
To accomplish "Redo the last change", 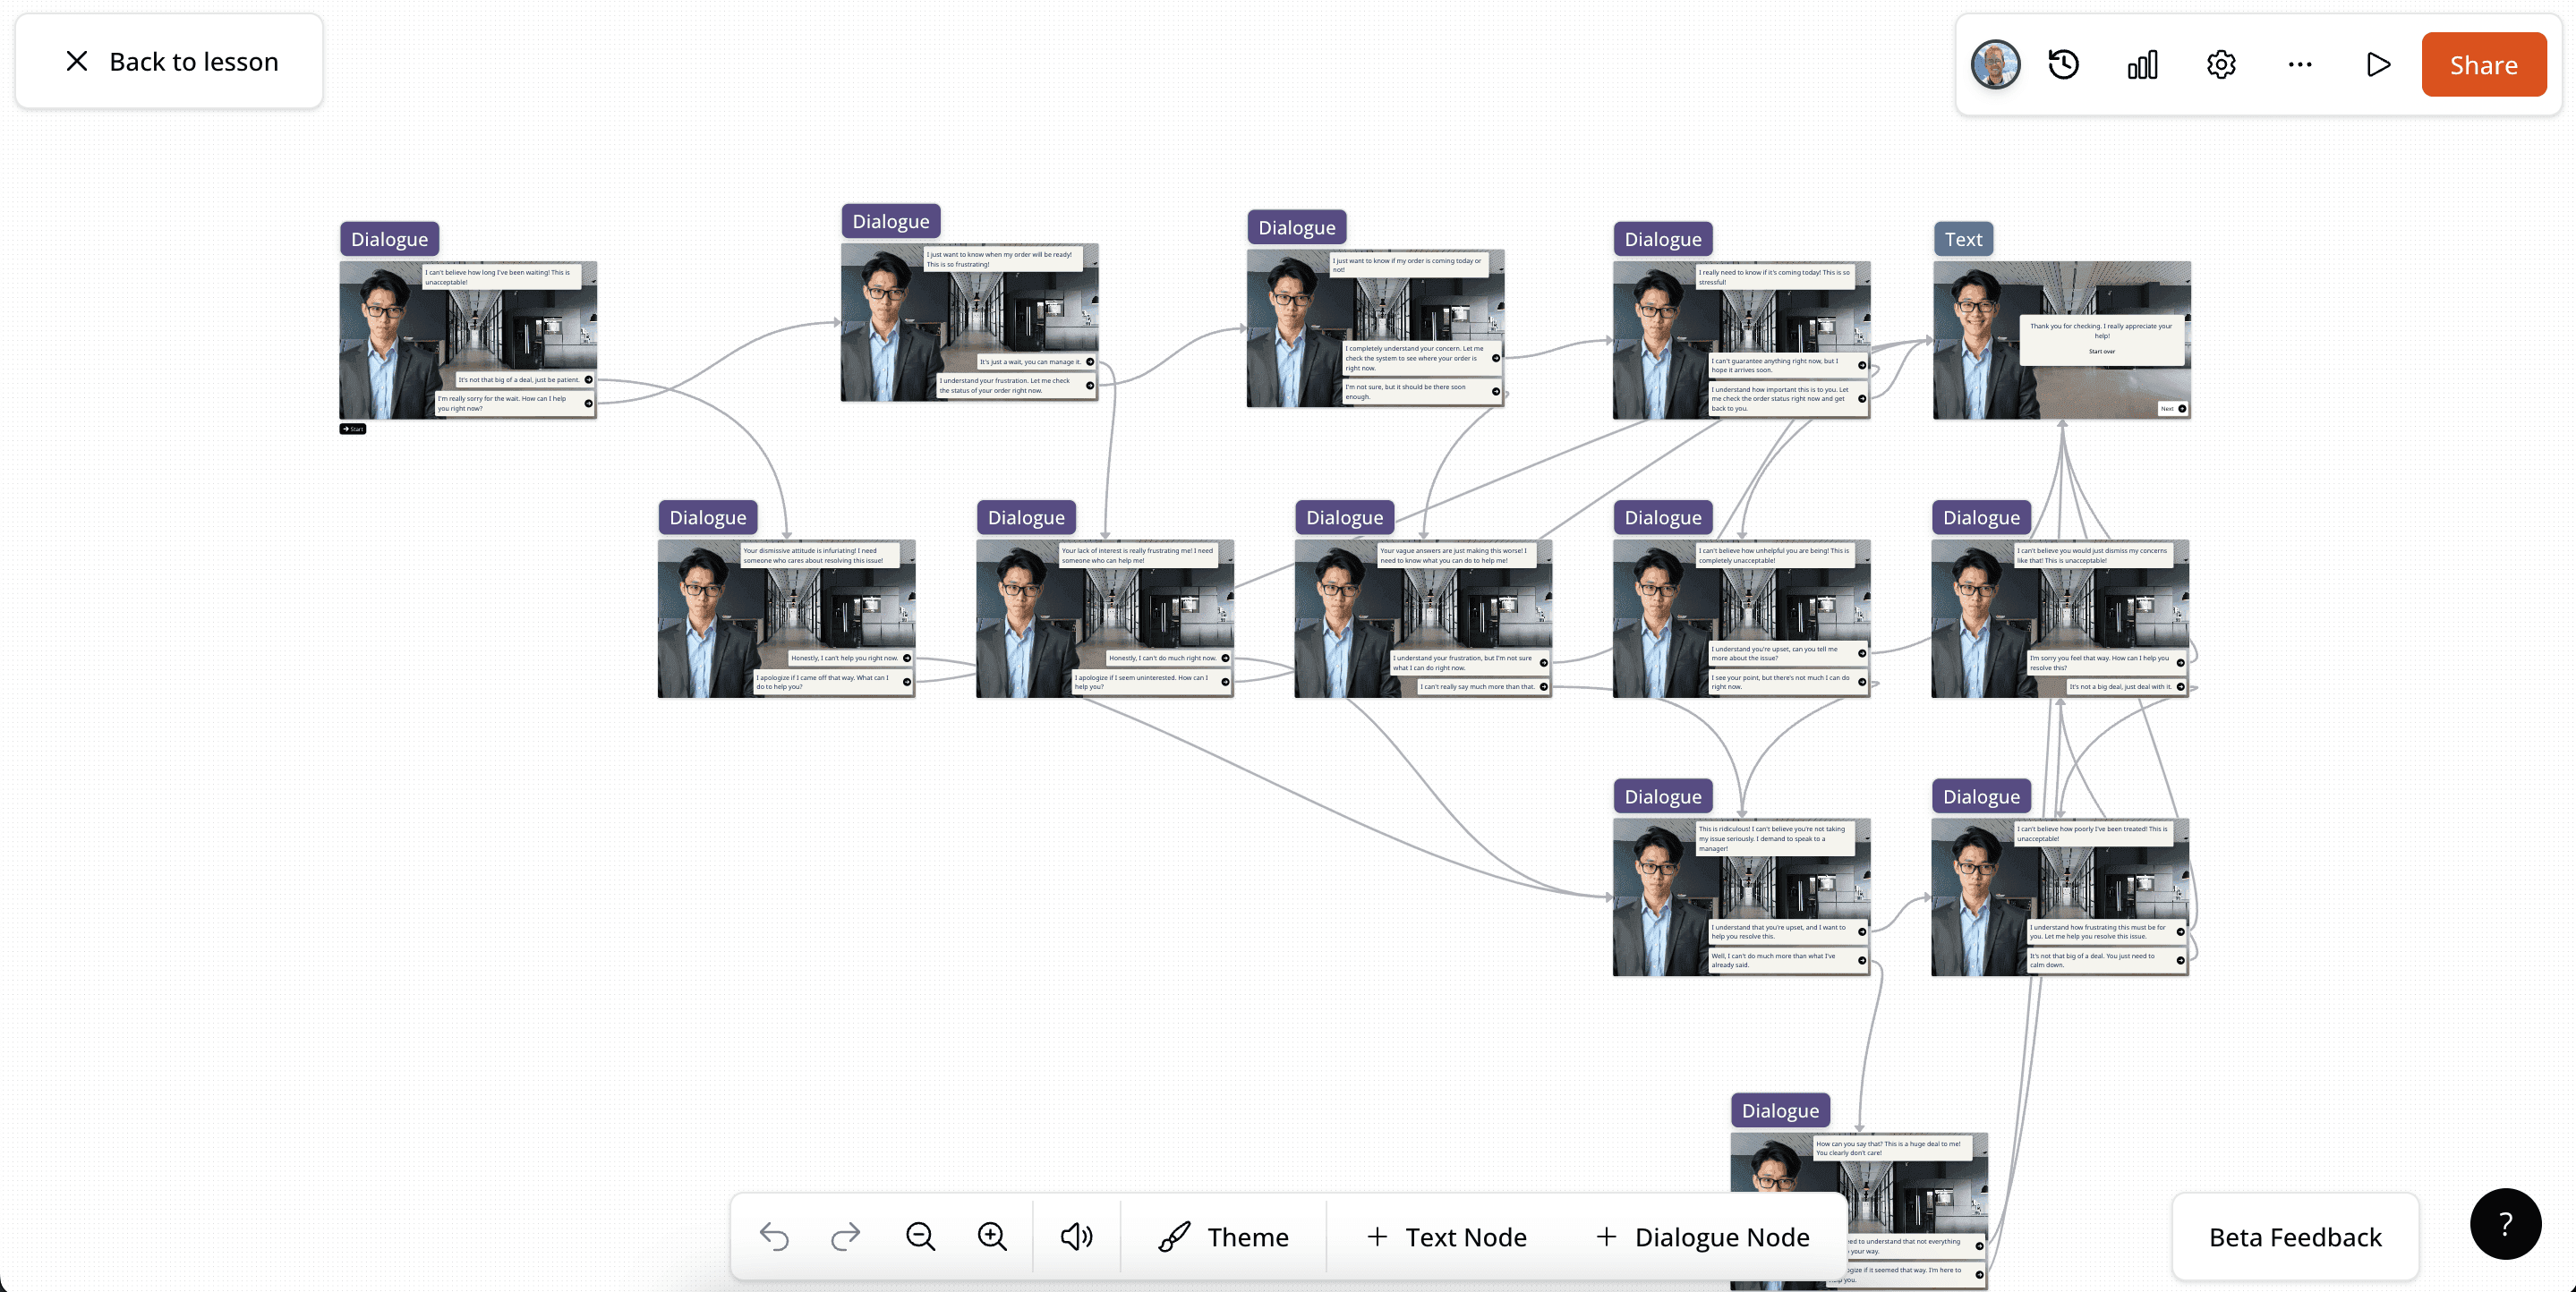I will click(845, 1236).
